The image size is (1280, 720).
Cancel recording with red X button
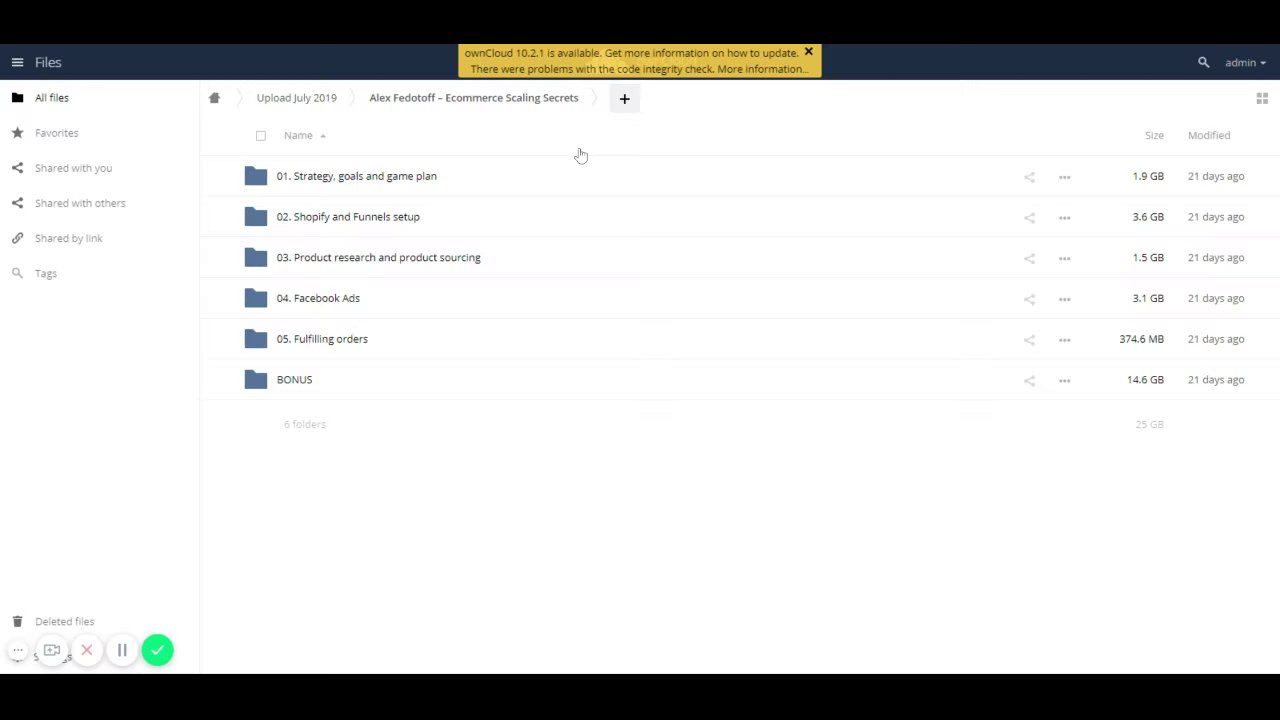87,650
